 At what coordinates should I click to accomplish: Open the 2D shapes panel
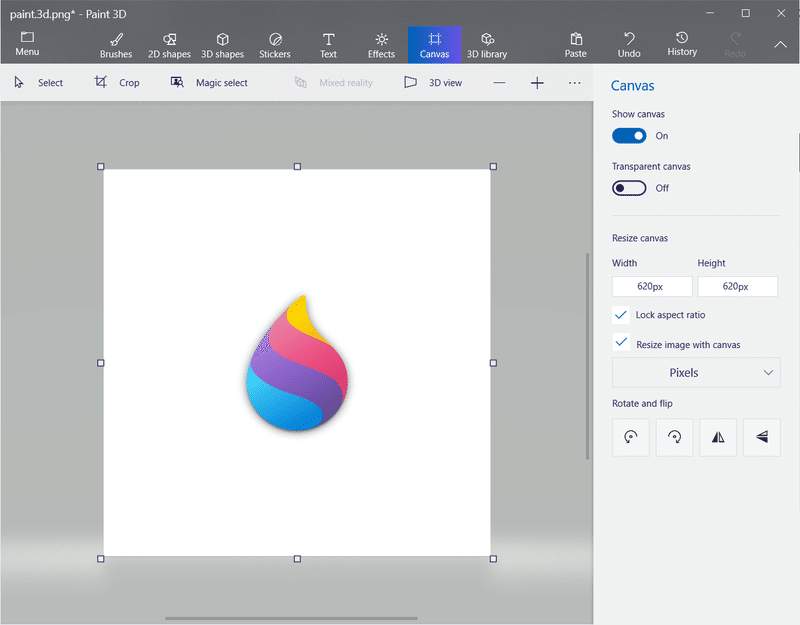169,45
